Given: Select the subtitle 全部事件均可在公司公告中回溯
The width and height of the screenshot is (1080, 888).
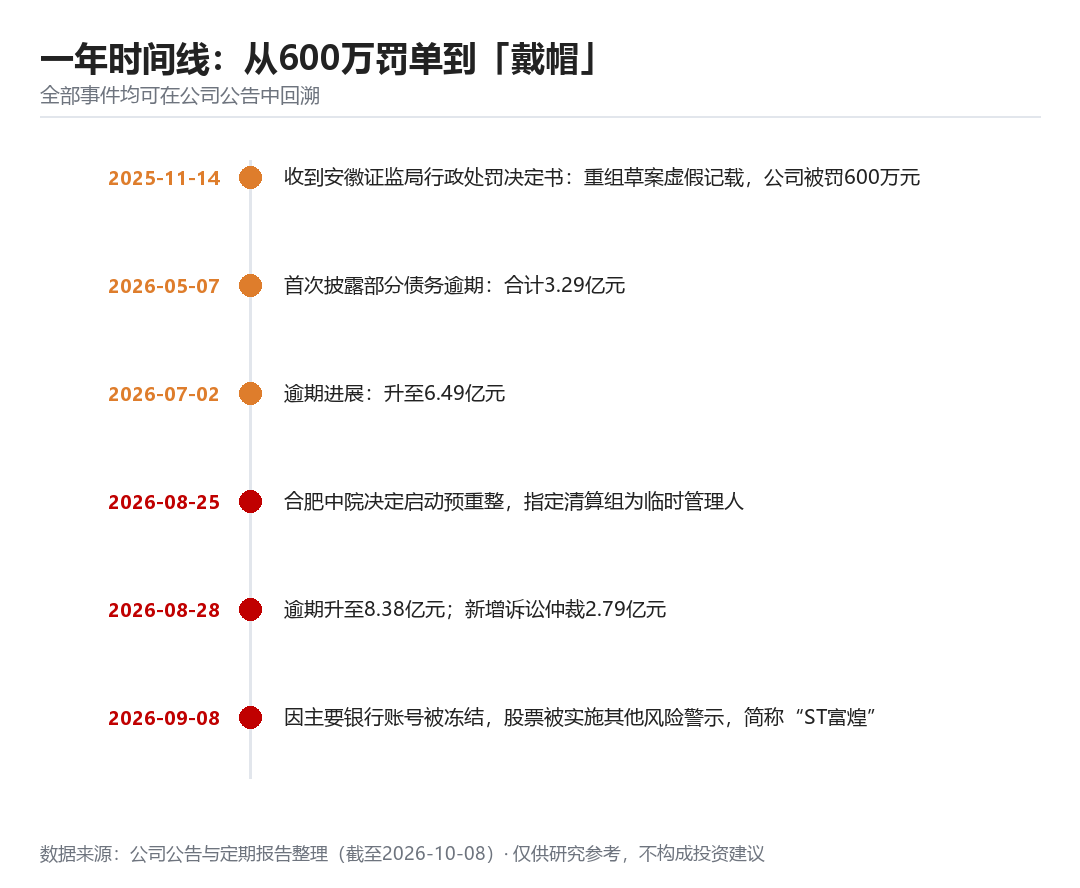Looking at the screenshot, I should 180,96.
